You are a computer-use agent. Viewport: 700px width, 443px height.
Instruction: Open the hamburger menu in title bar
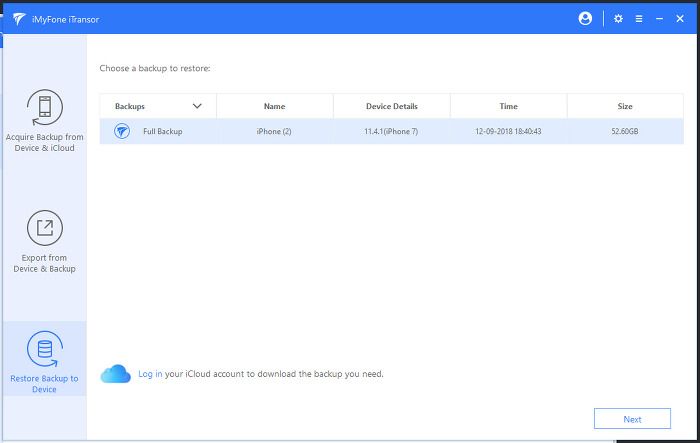tap(639, 19)
